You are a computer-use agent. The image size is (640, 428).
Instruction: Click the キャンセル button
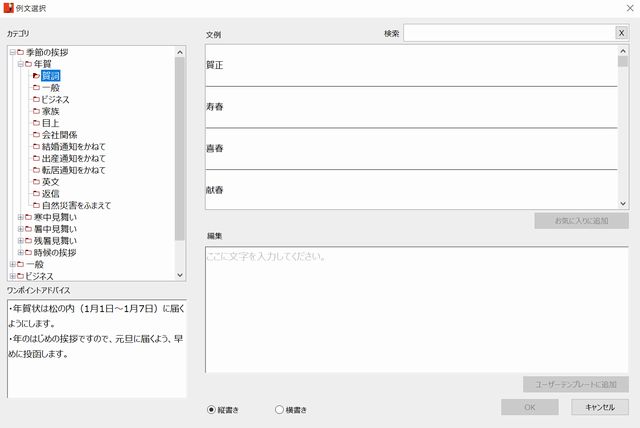[x=600, y=407]
